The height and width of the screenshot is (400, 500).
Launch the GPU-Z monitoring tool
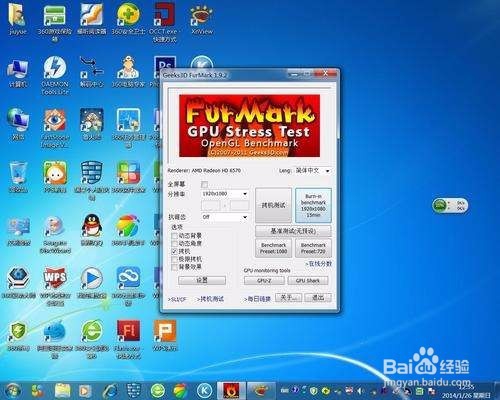tap(264, 281)
